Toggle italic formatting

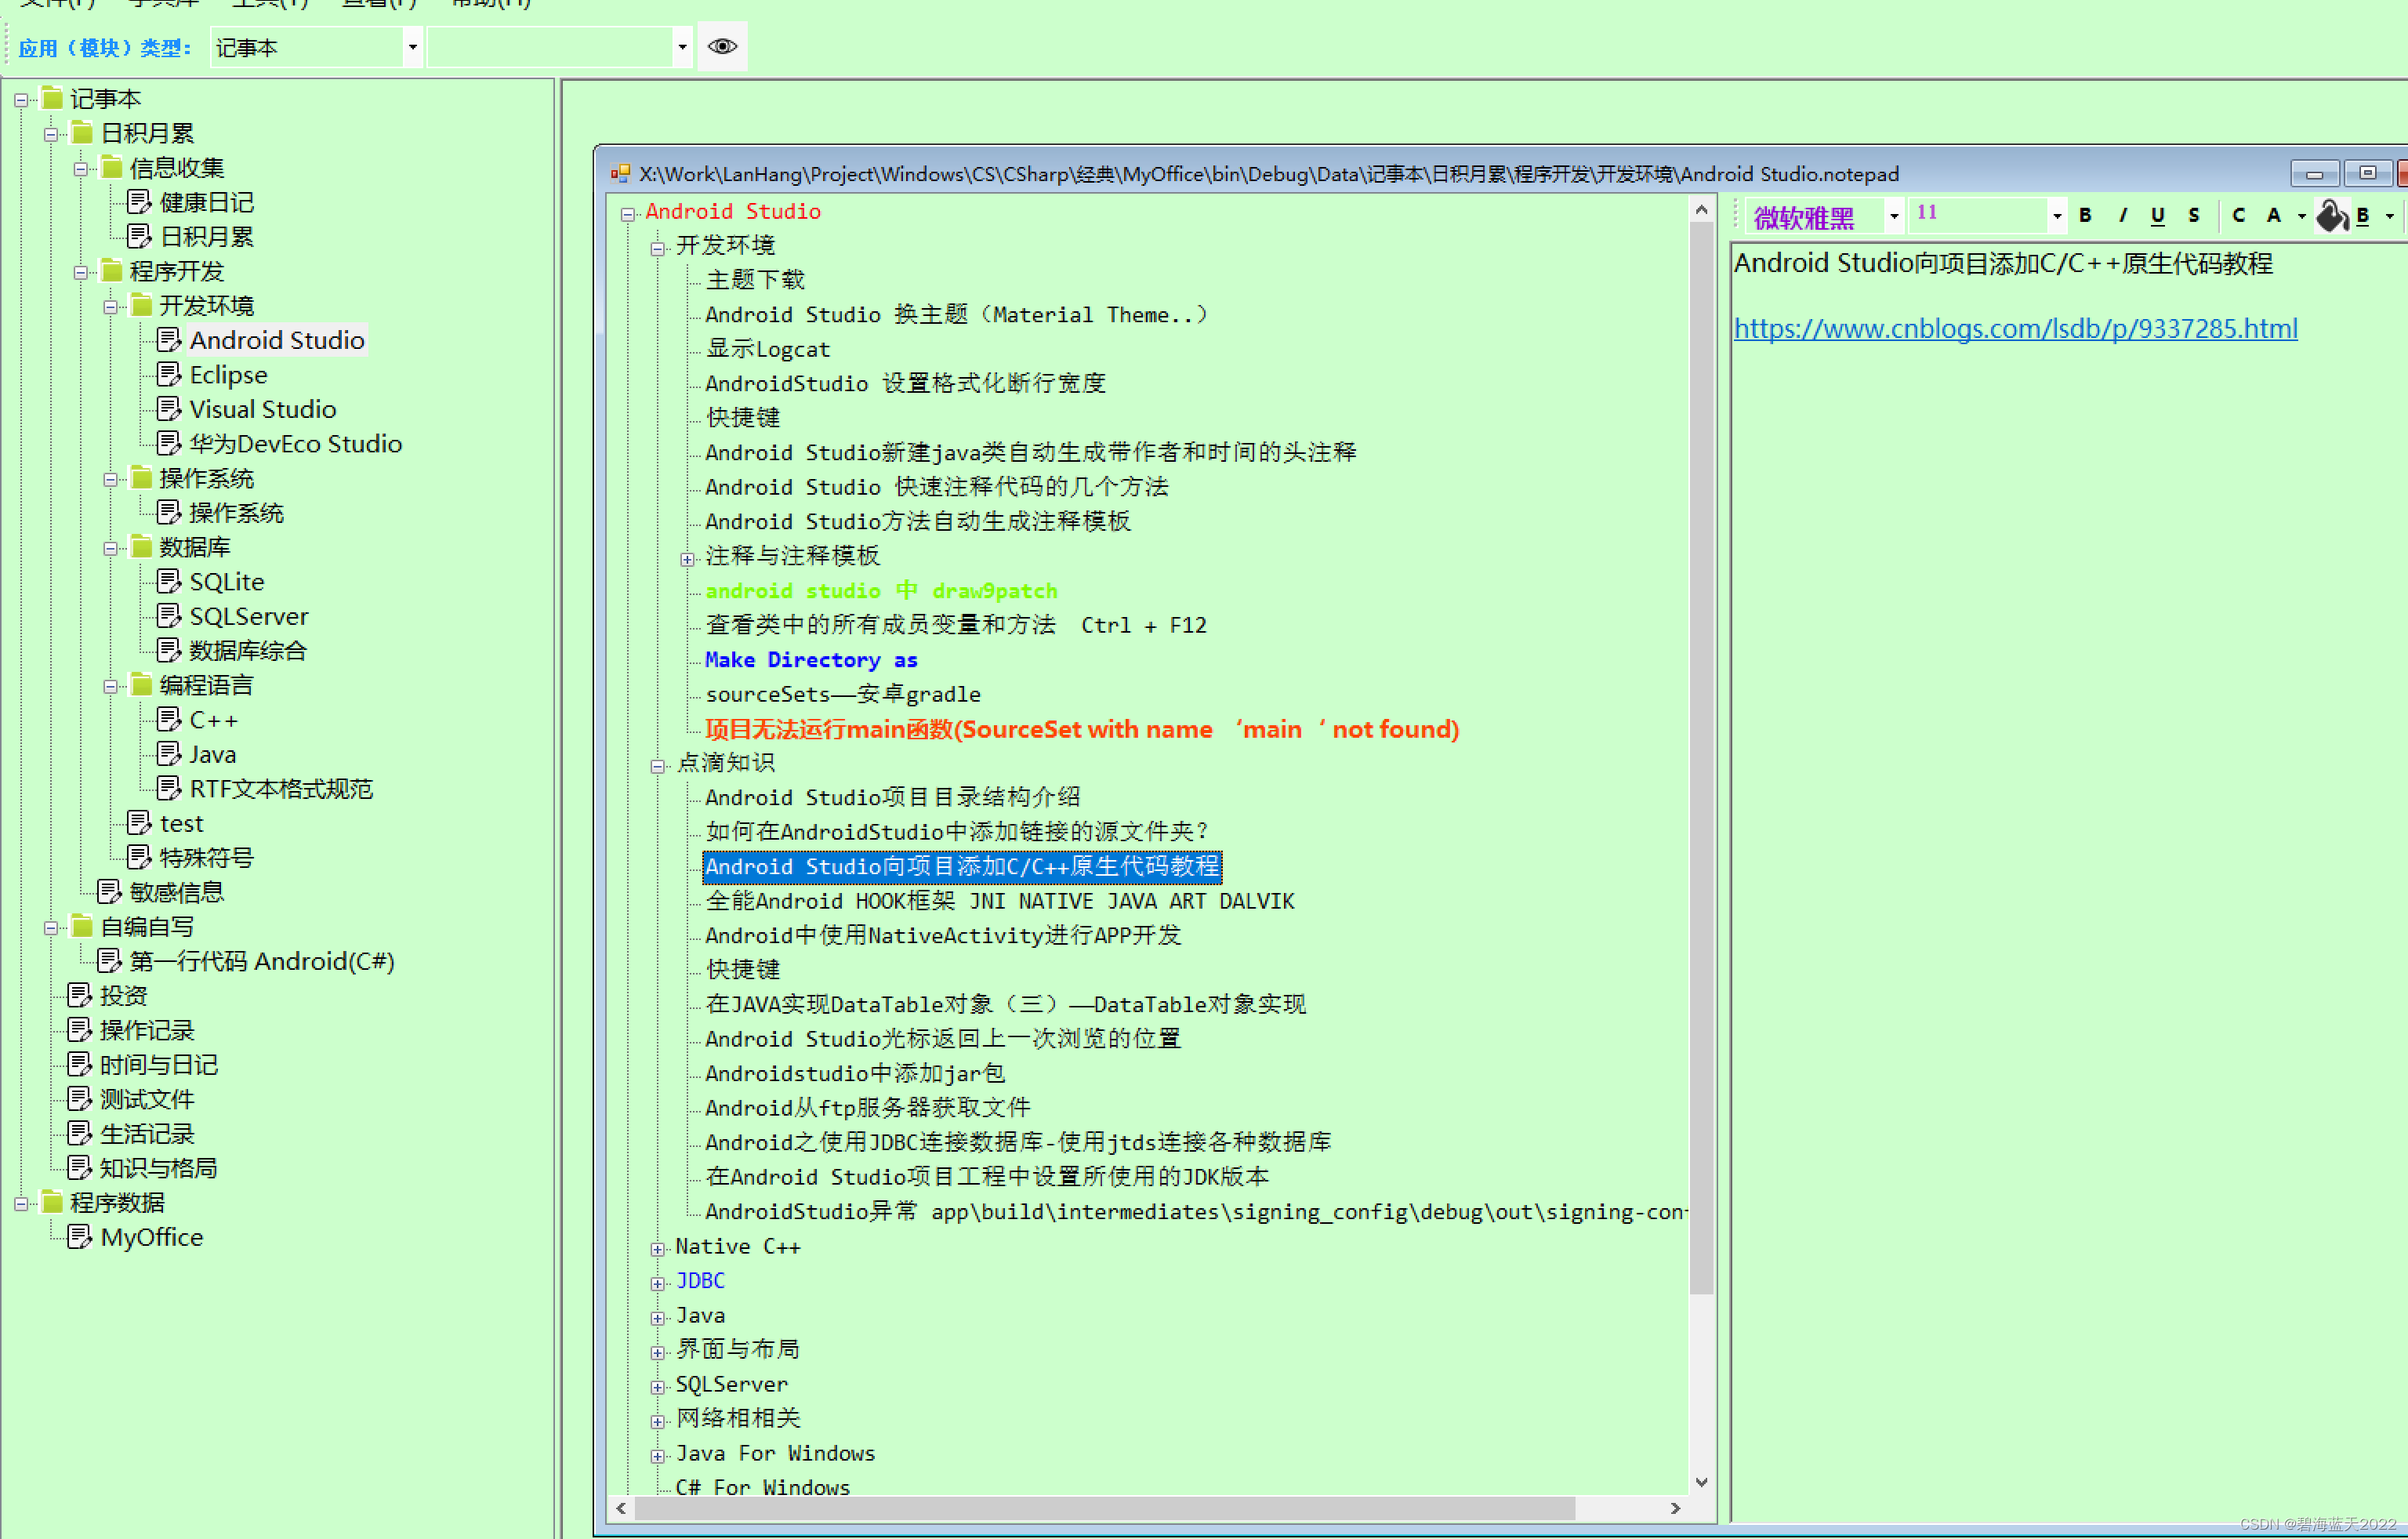tap(2122, 215)
